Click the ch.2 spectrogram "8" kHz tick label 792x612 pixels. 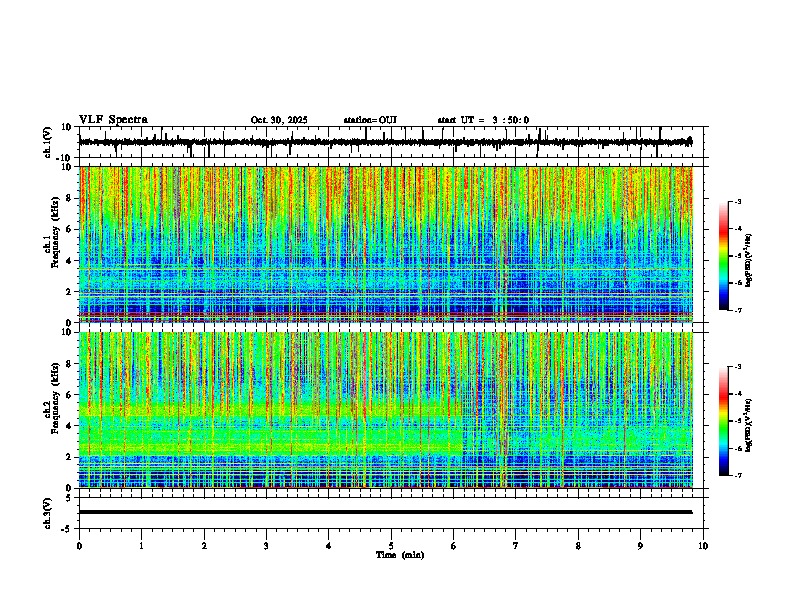pyautogui.click(x=70, y=364)
